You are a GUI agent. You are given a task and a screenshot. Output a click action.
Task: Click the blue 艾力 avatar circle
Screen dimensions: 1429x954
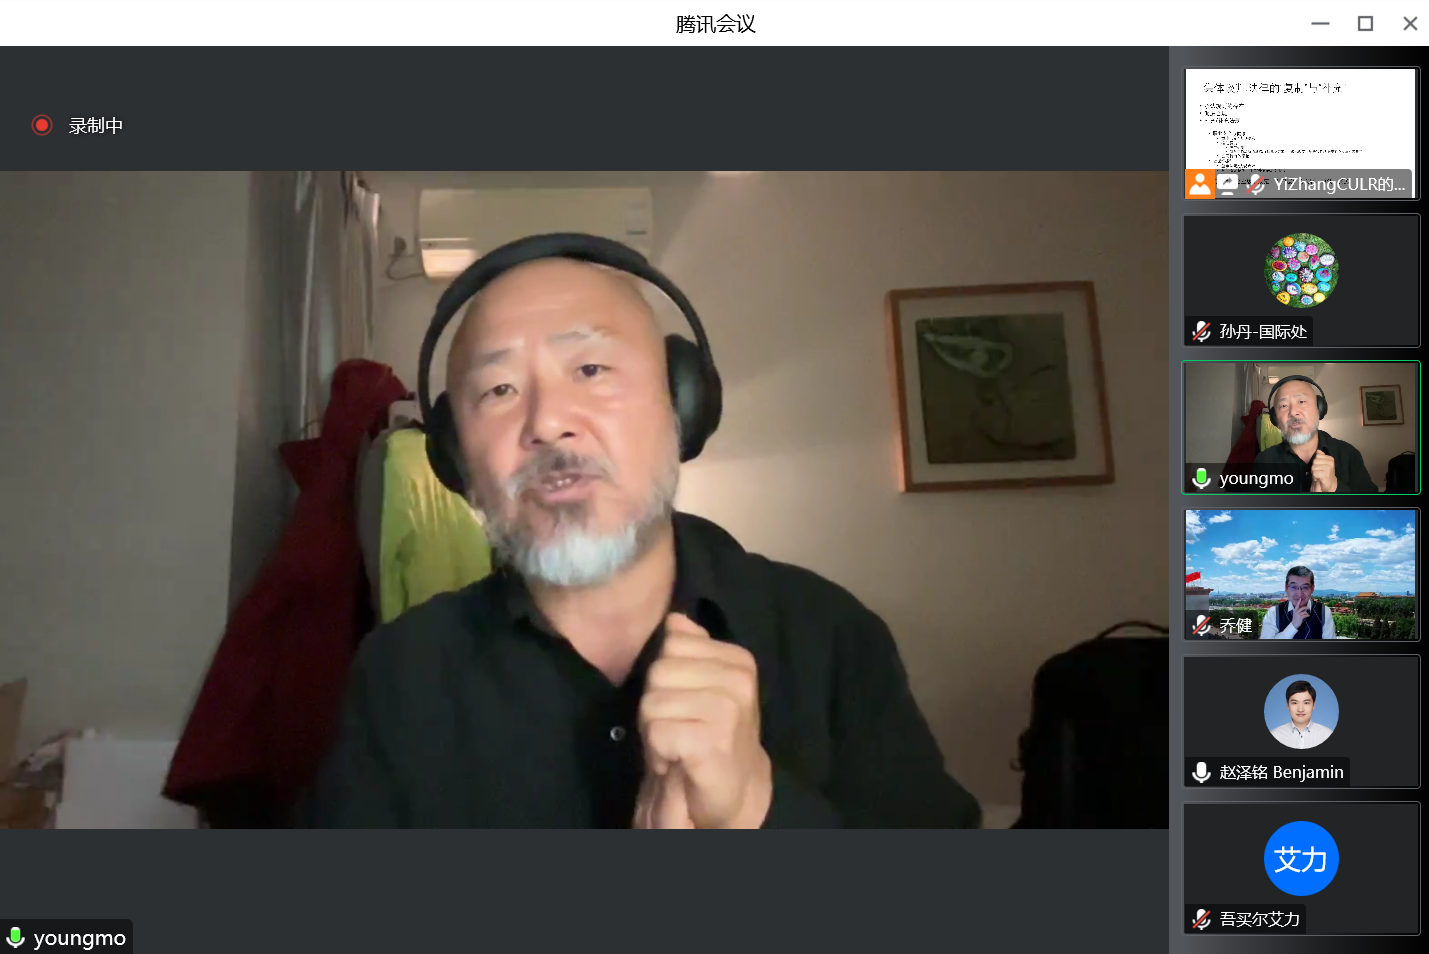pos(1301,859)
